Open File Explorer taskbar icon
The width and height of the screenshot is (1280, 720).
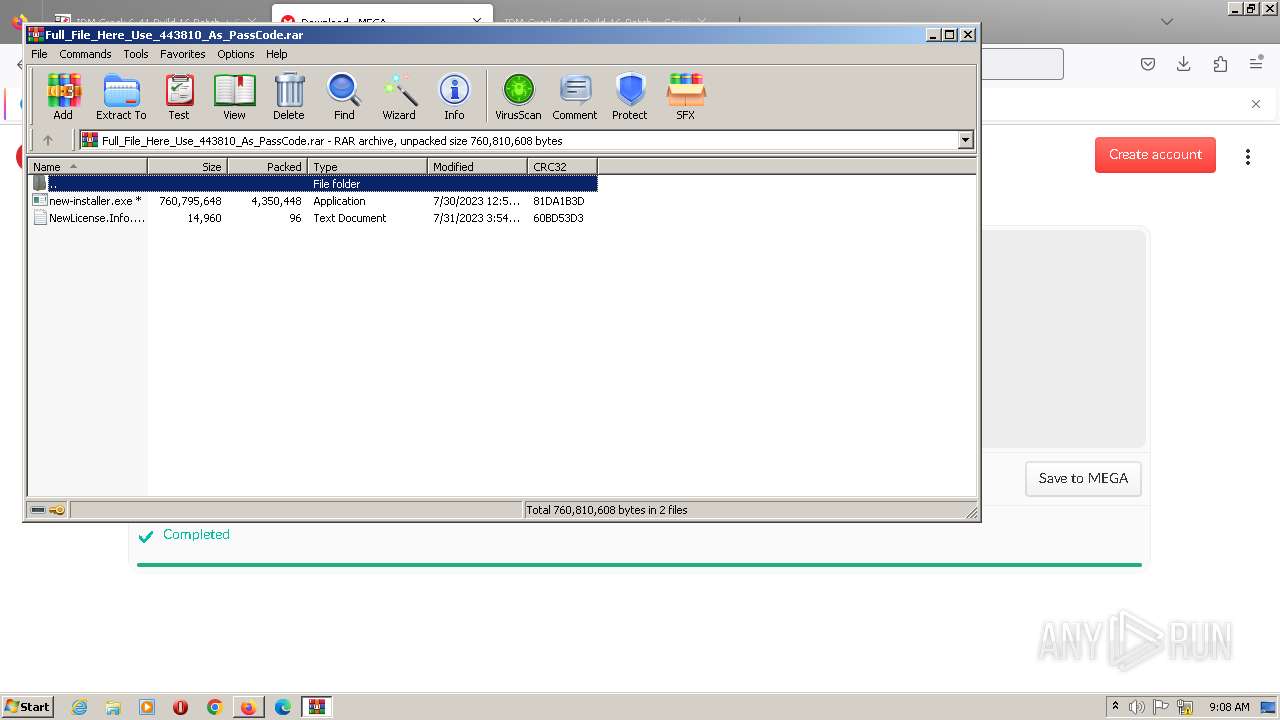[113, 707]
